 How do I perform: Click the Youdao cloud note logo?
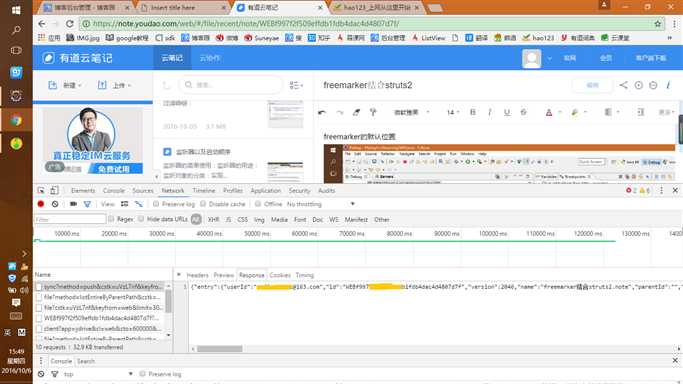coord(78,58)
